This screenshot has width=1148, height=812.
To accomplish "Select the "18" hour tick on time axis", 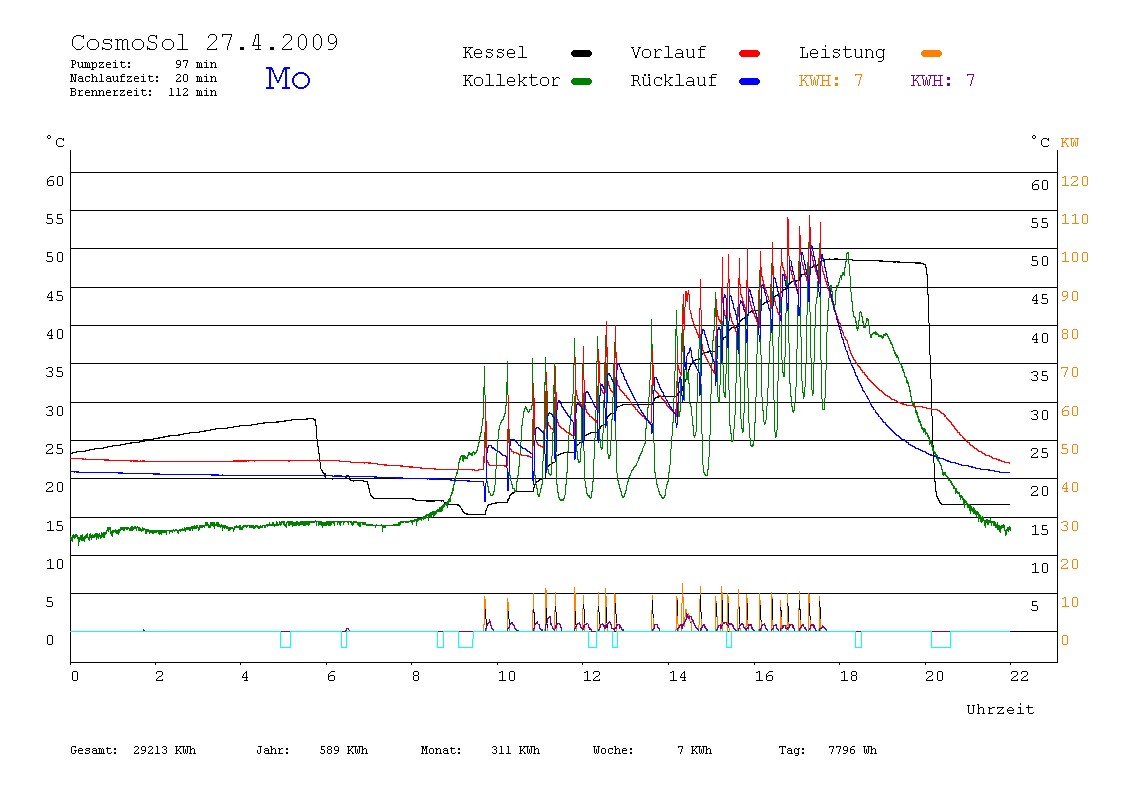I will click(849, 676).
